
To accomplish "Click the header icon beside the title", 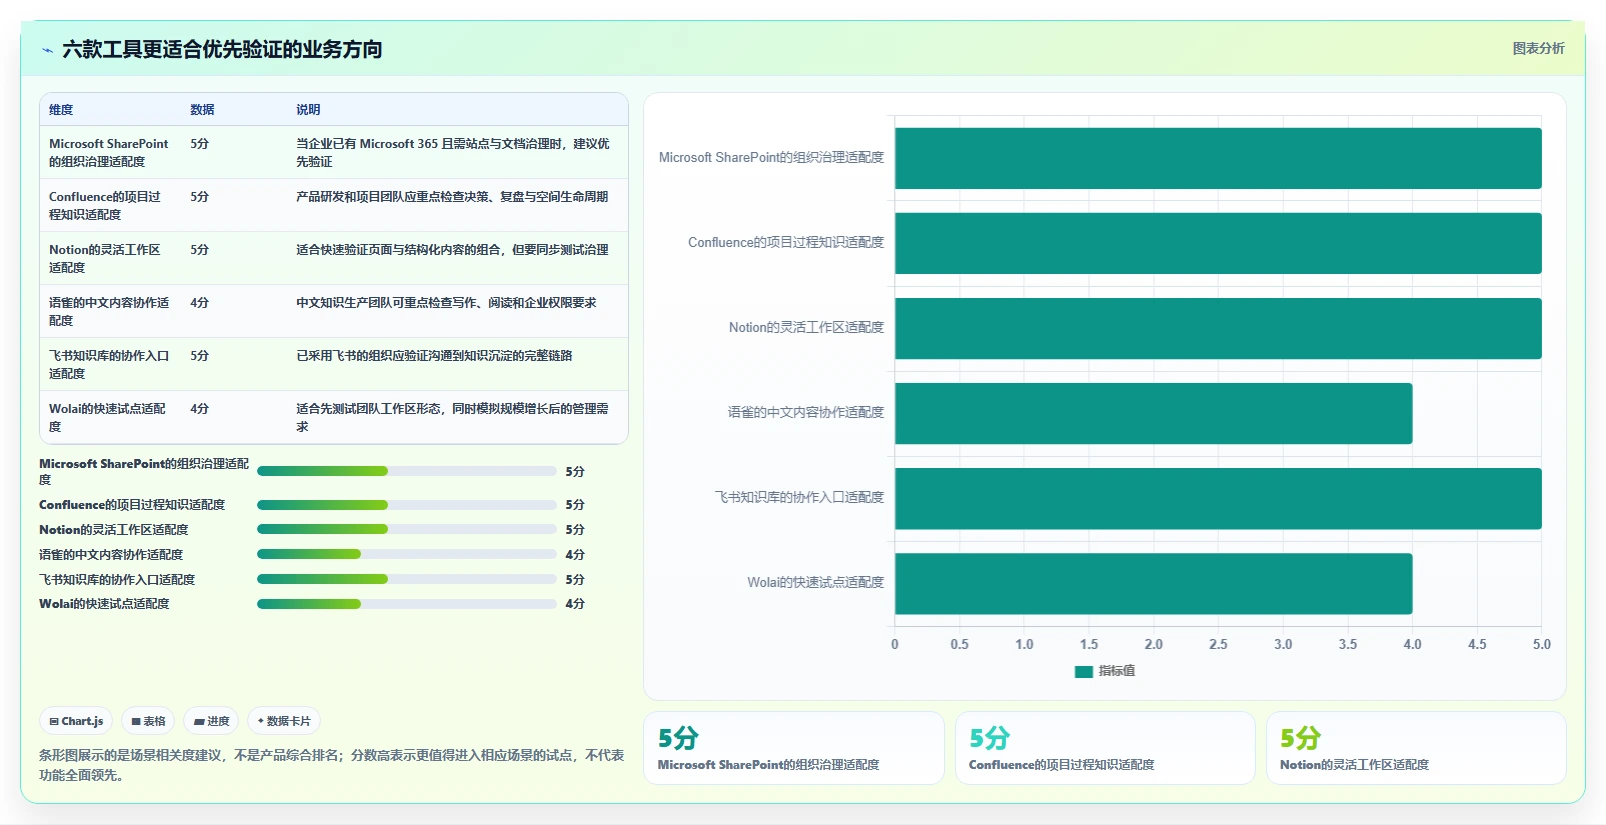I will (x=47, y=50).
